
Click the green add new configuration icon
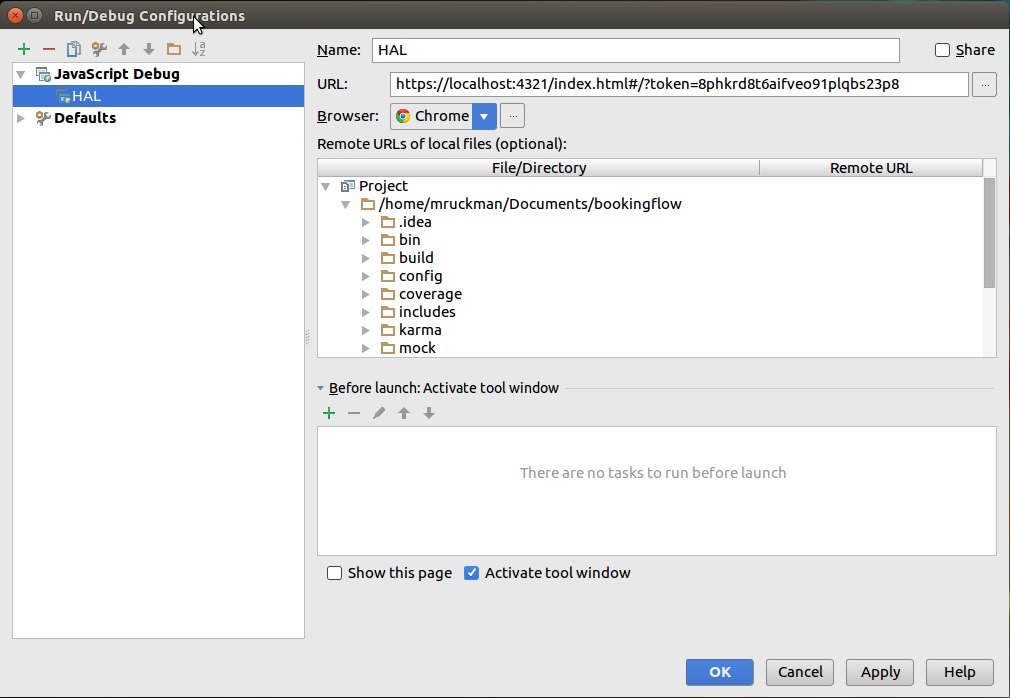click(24, 49)
